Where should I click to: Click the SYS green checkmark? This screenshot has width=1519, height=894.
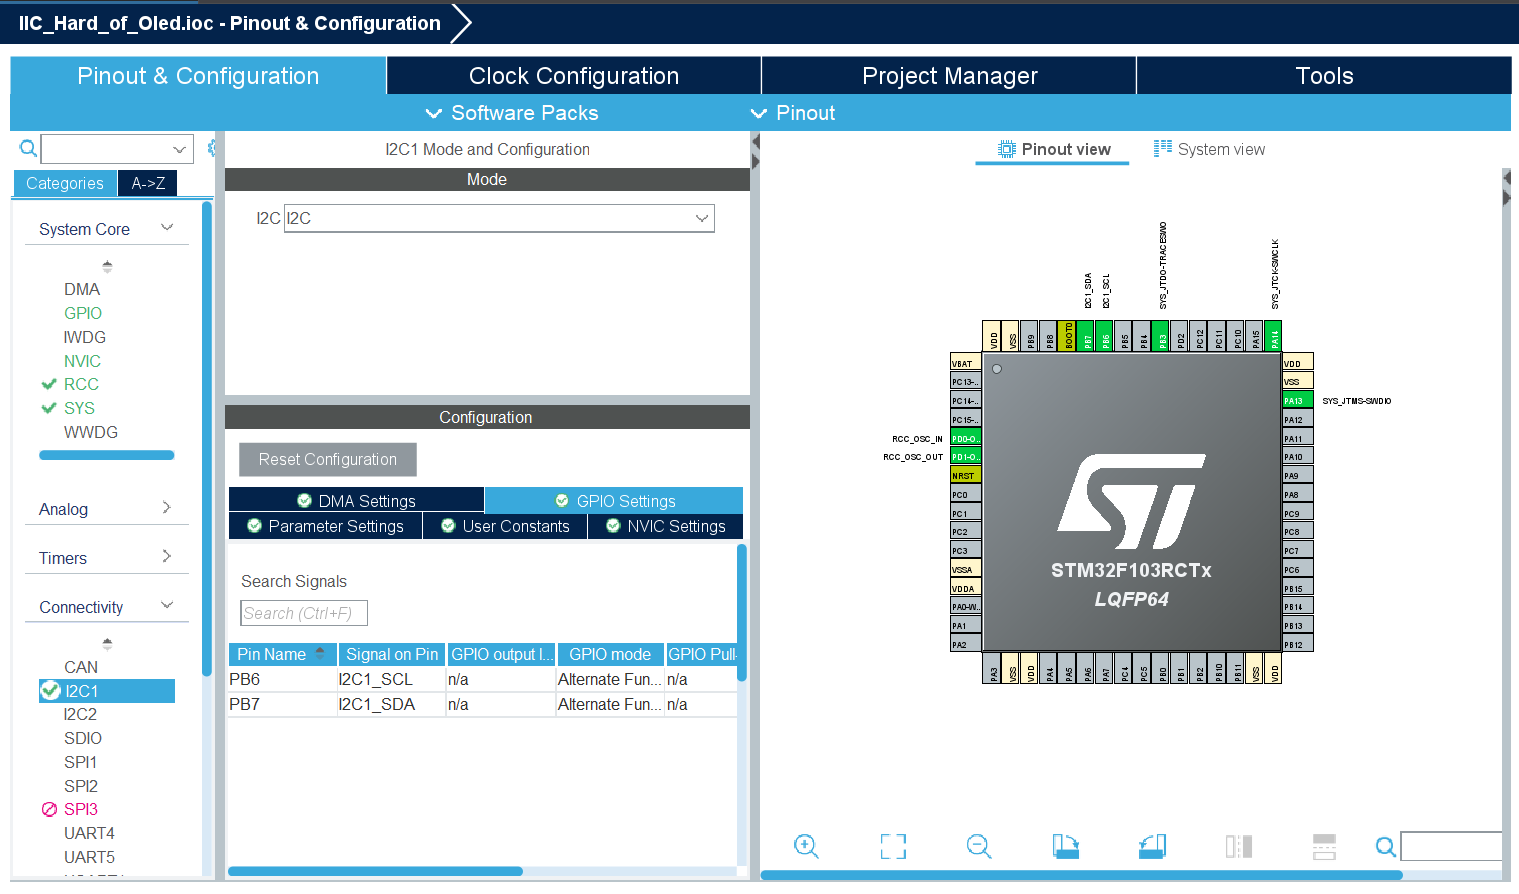[x=48, y=408]
